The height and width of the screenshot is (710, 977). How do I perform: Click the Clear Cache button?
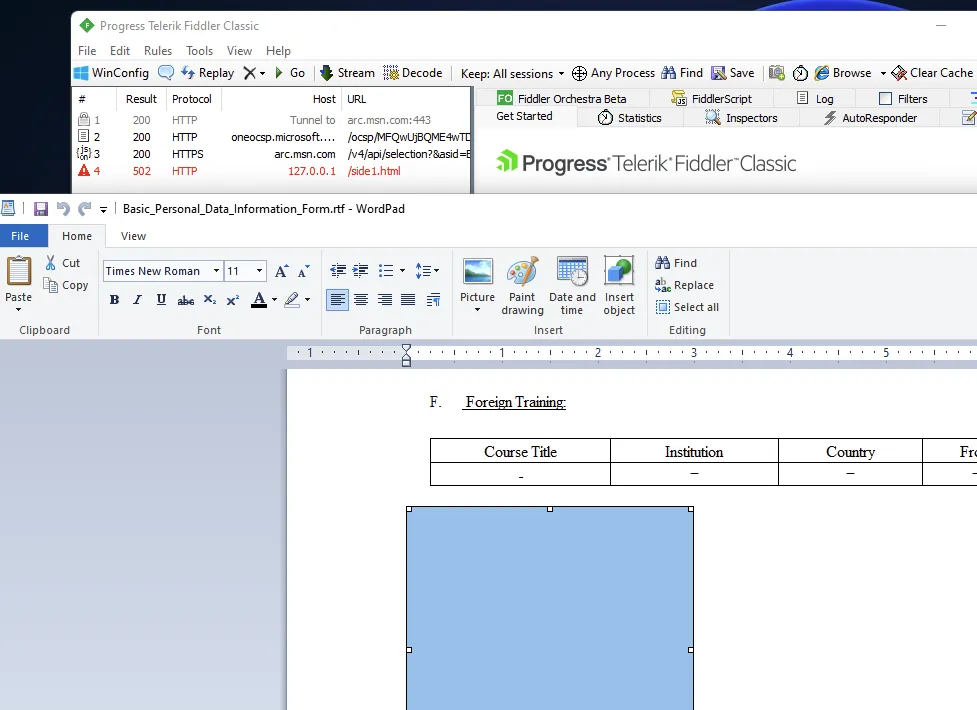(932, 72)
